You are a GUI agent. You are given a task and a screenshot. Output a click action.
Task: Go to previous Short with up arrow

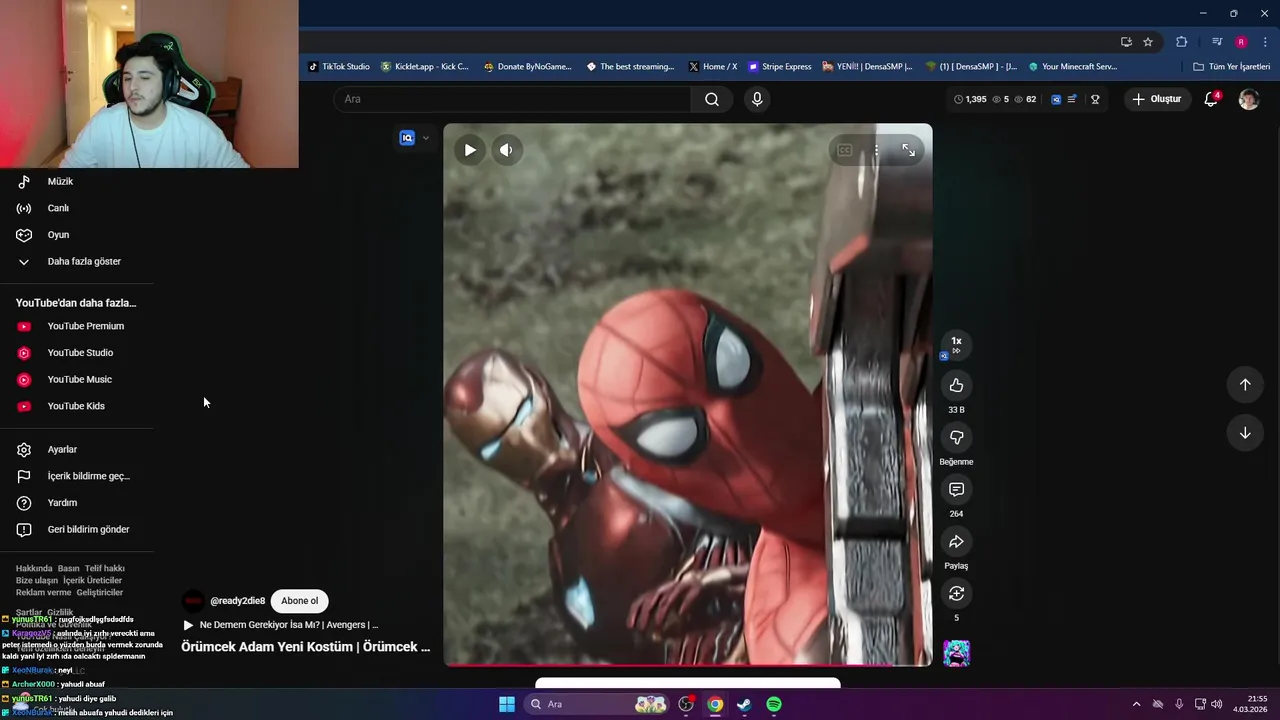(x=1245, y=385)
